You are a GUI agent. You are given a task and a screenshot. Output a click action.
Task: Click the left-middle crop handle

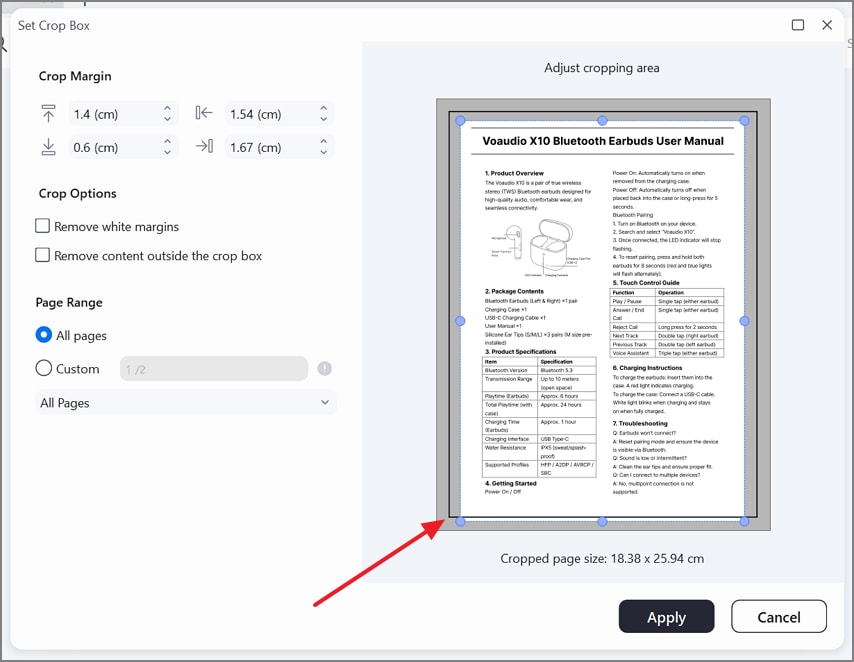(x=460, y=321)
